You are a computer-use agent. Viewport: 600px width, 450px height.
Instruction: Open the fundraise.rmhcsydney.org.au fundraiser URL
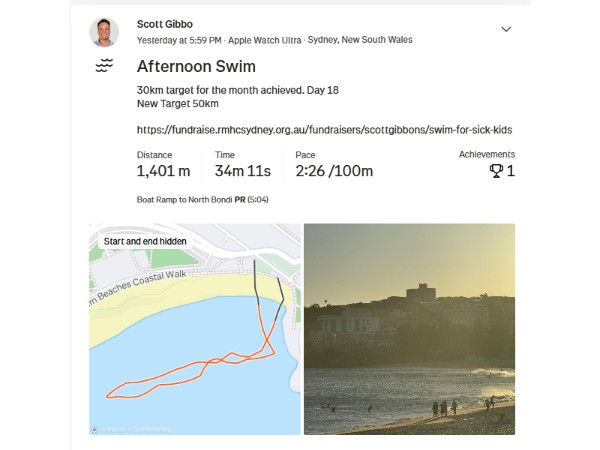click(x=325, y=129)
